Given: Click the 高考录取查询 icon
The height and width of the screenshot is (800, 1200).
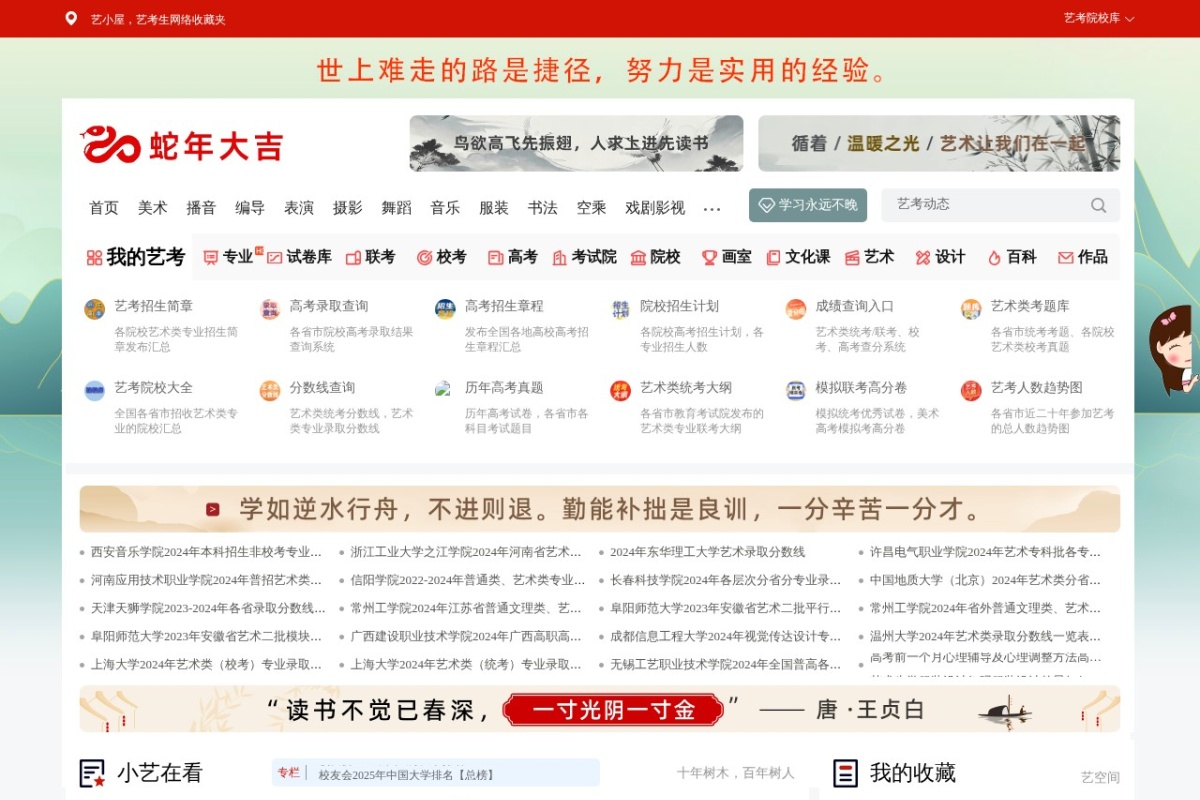Looking at the screenshot, I should (x=270, y=309).
